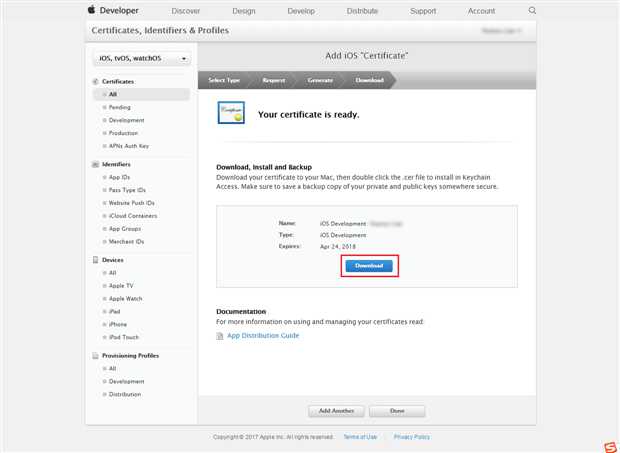This screenshot has width=620, height=453.
Task: Click the 'Apr 24, 2018' expiry date
Action: point(338,247)
